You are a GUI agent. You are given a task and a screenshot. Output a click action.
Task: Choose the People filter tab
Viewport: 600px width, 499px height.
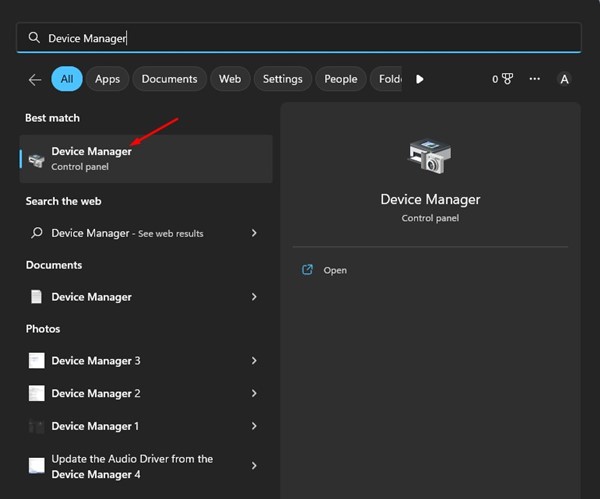[340, 79]
